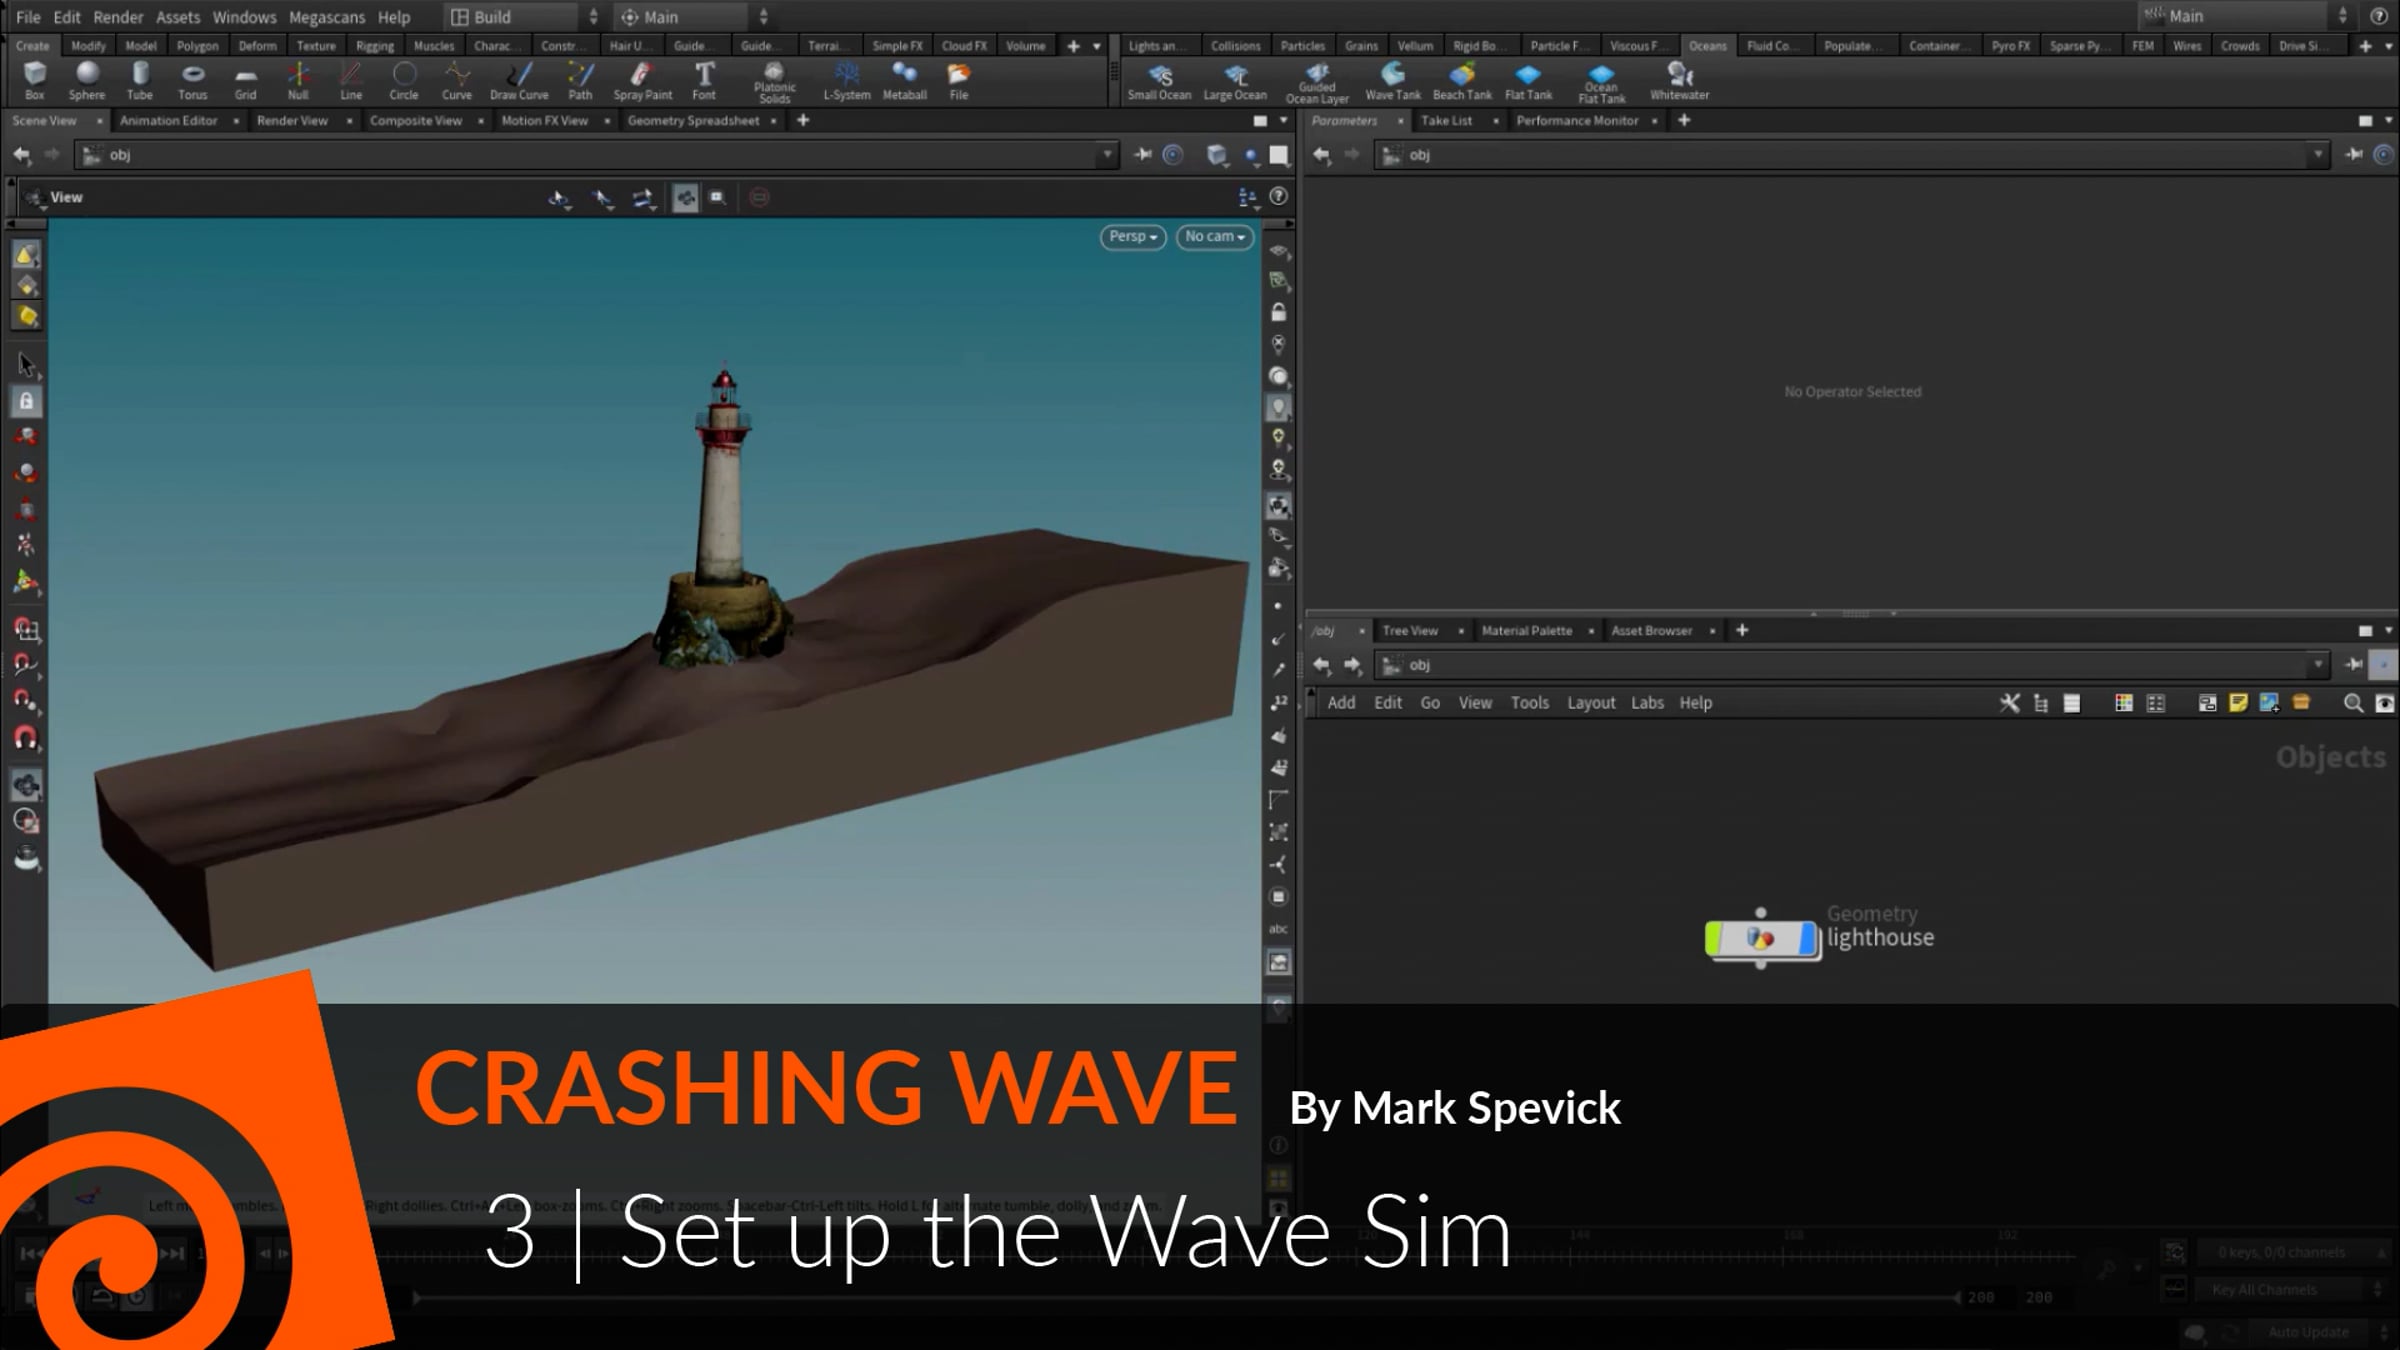Click the Large Ocean tool
2400x1350 pixels.
click(1235, 81)
